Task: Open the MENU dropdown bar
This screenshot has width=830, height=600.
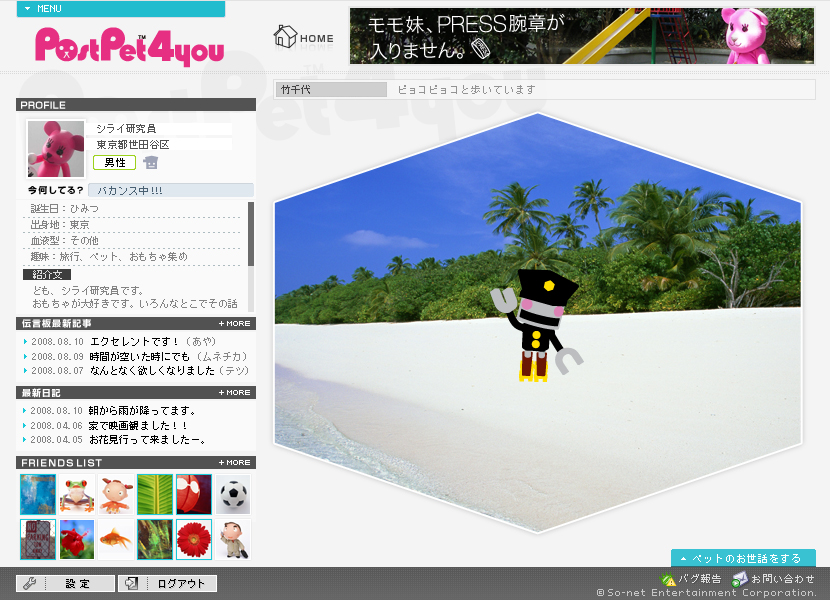Action: 121,8
